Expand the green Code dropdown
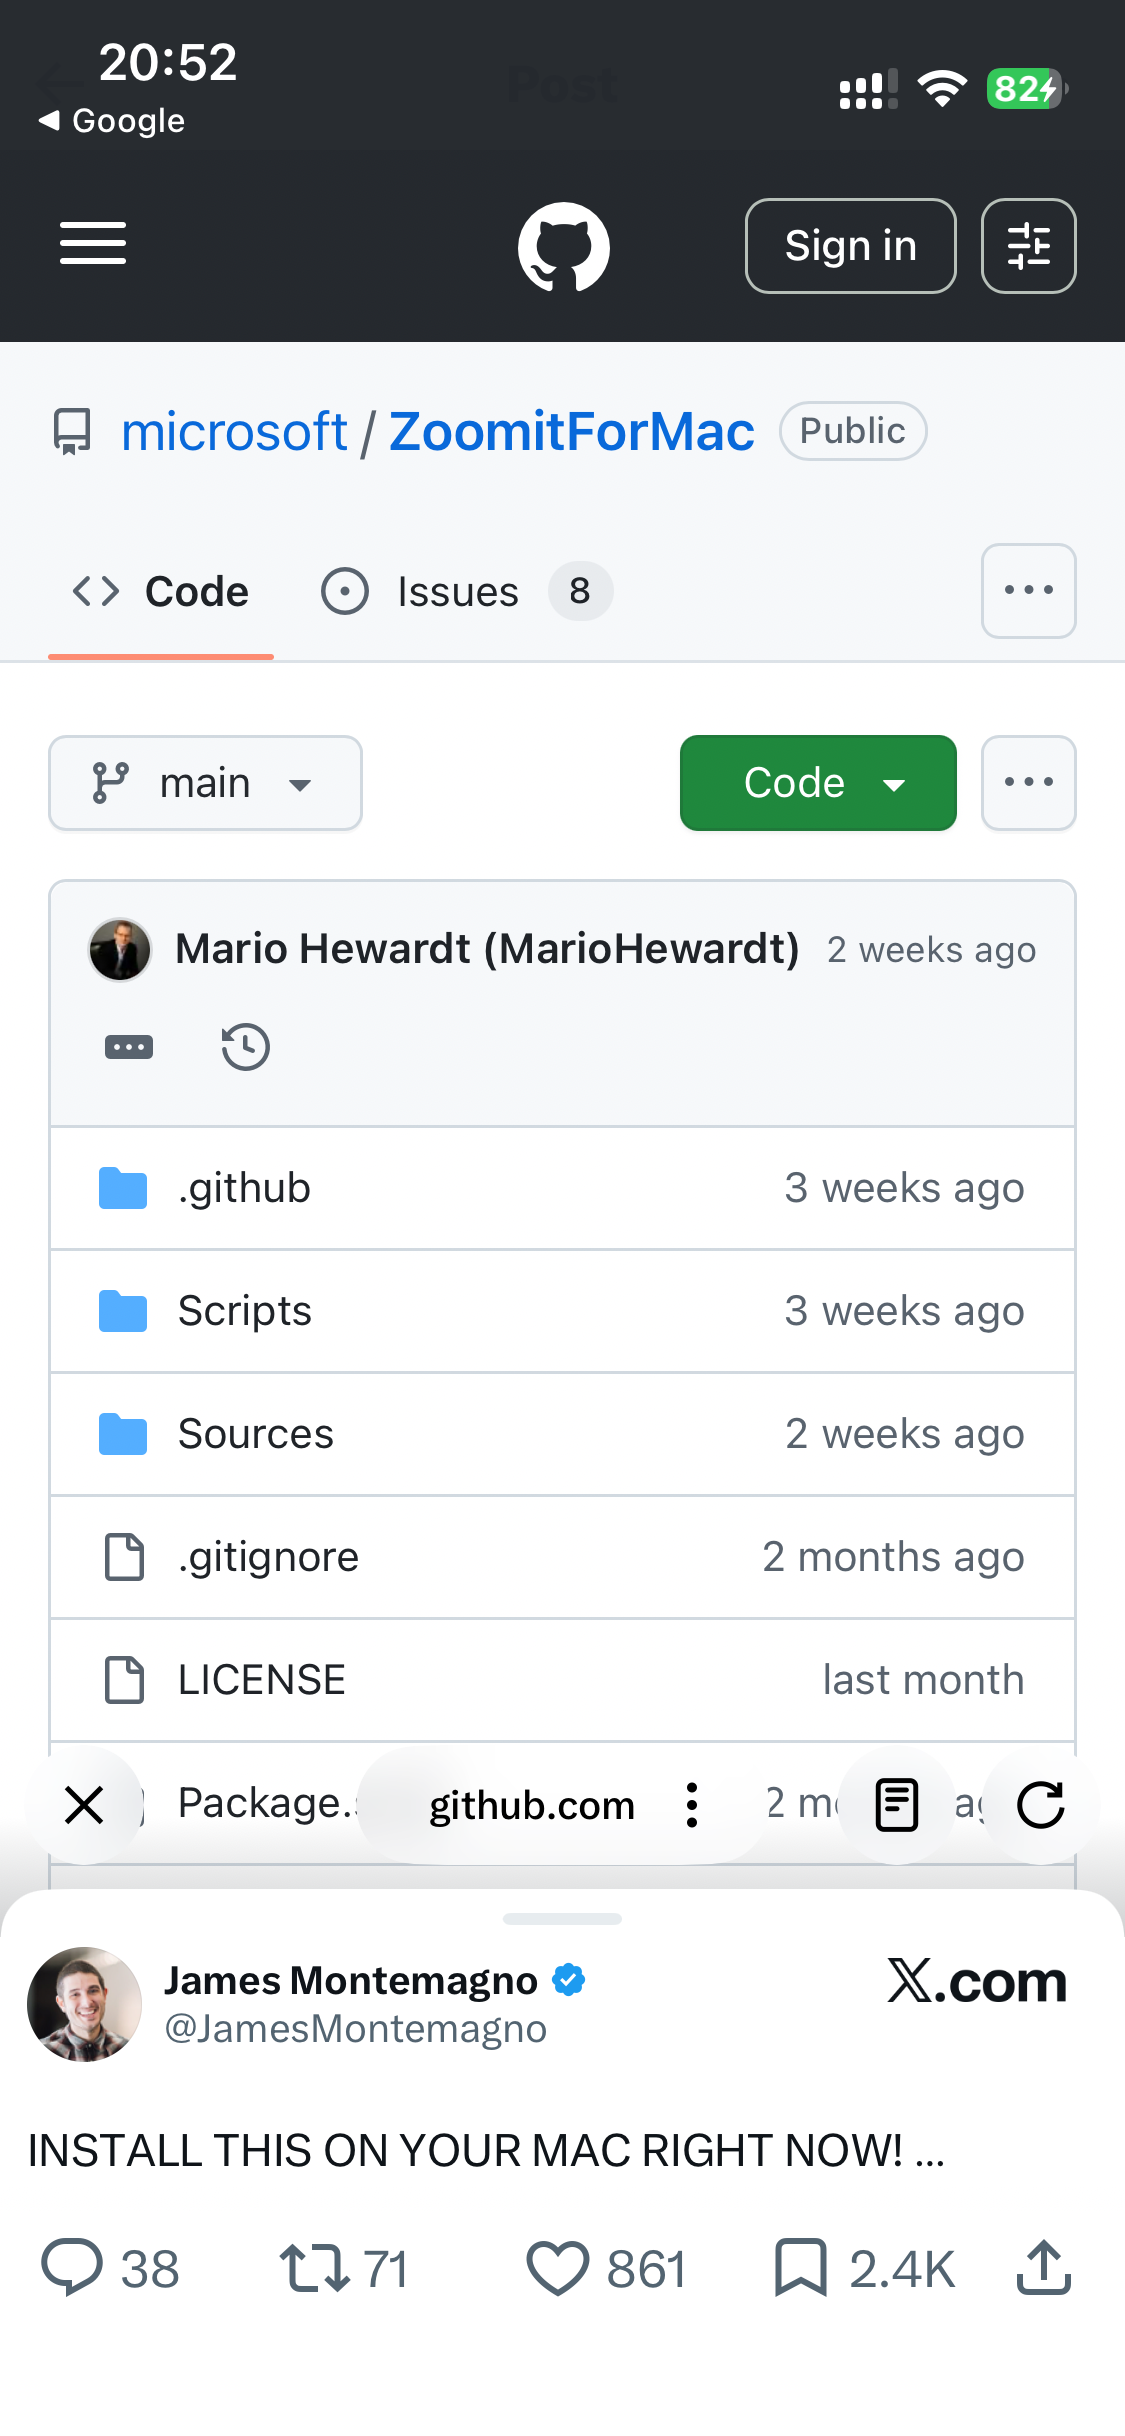This screenshot has width=1125, height=2436. point(818,783)
